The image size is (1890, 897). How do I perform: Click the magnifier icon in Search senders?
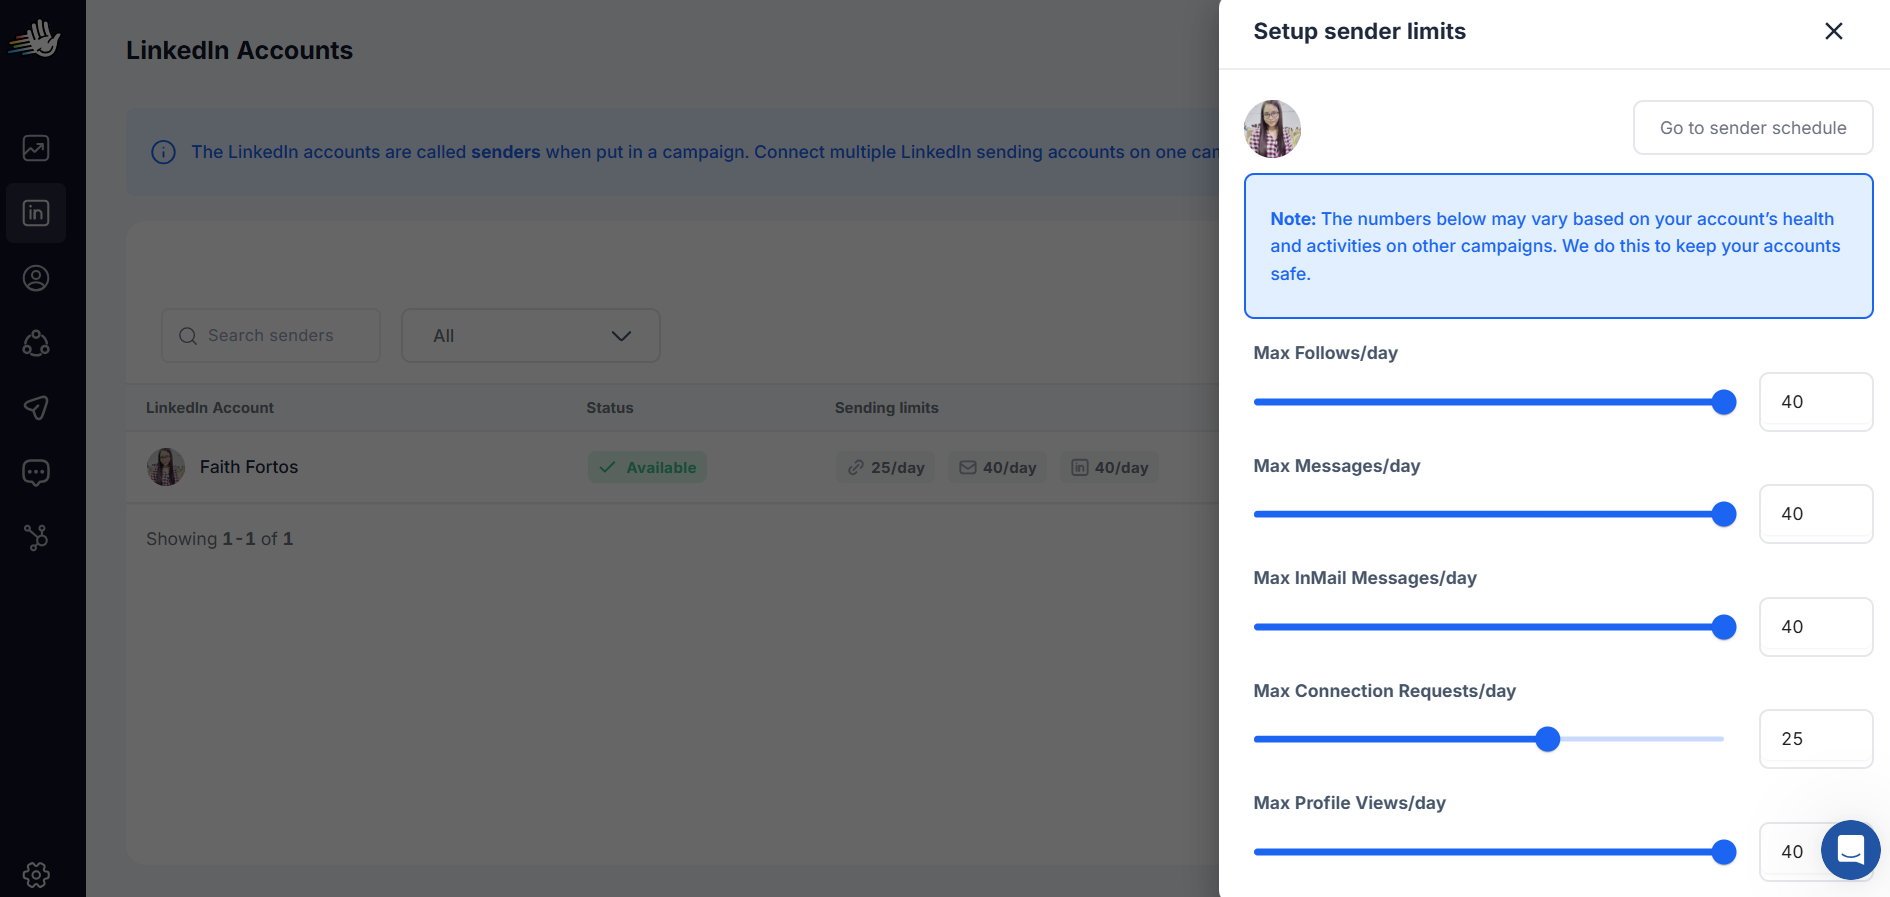[x=187, y=336]
